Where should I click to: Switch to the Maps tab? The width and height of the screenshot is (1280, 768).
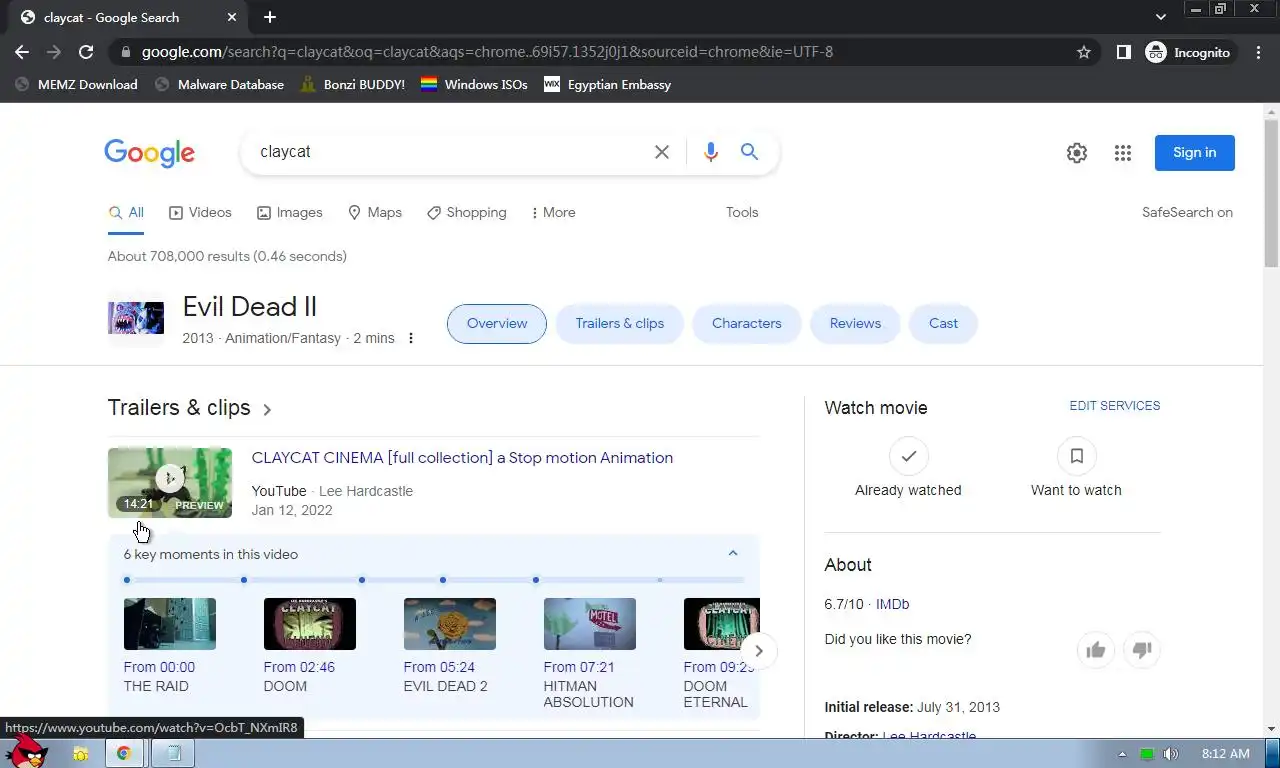click(375, 213)
